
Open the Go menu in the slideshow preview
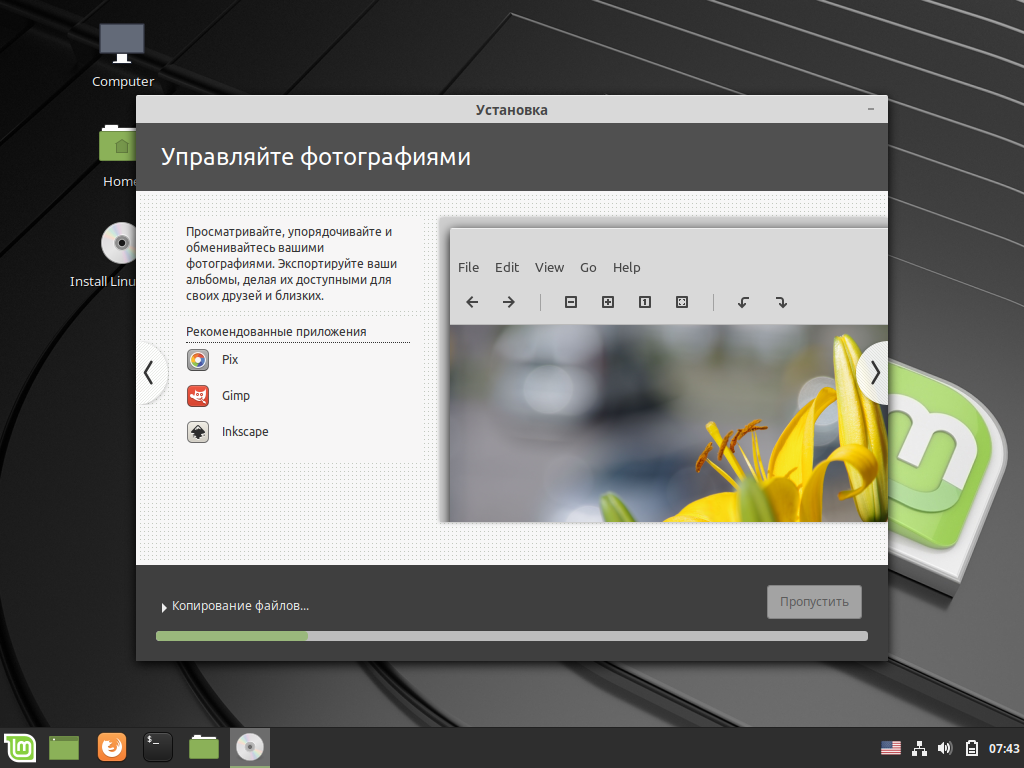click(588, 267)
